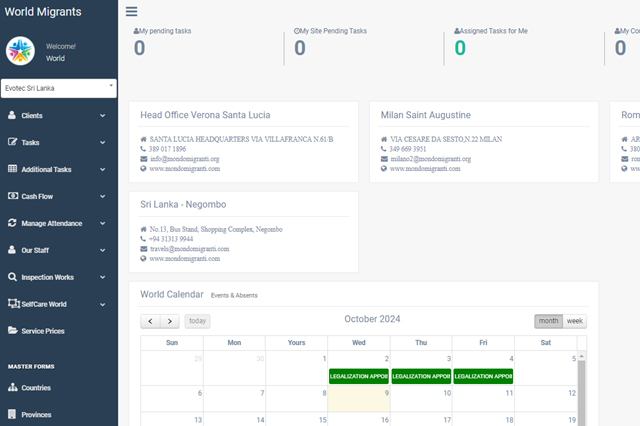This screenshot has width=640, height=426.
Task: Click the Manage Attendance refresh icon
Action: pyautogui.click(x=12, y=223)
